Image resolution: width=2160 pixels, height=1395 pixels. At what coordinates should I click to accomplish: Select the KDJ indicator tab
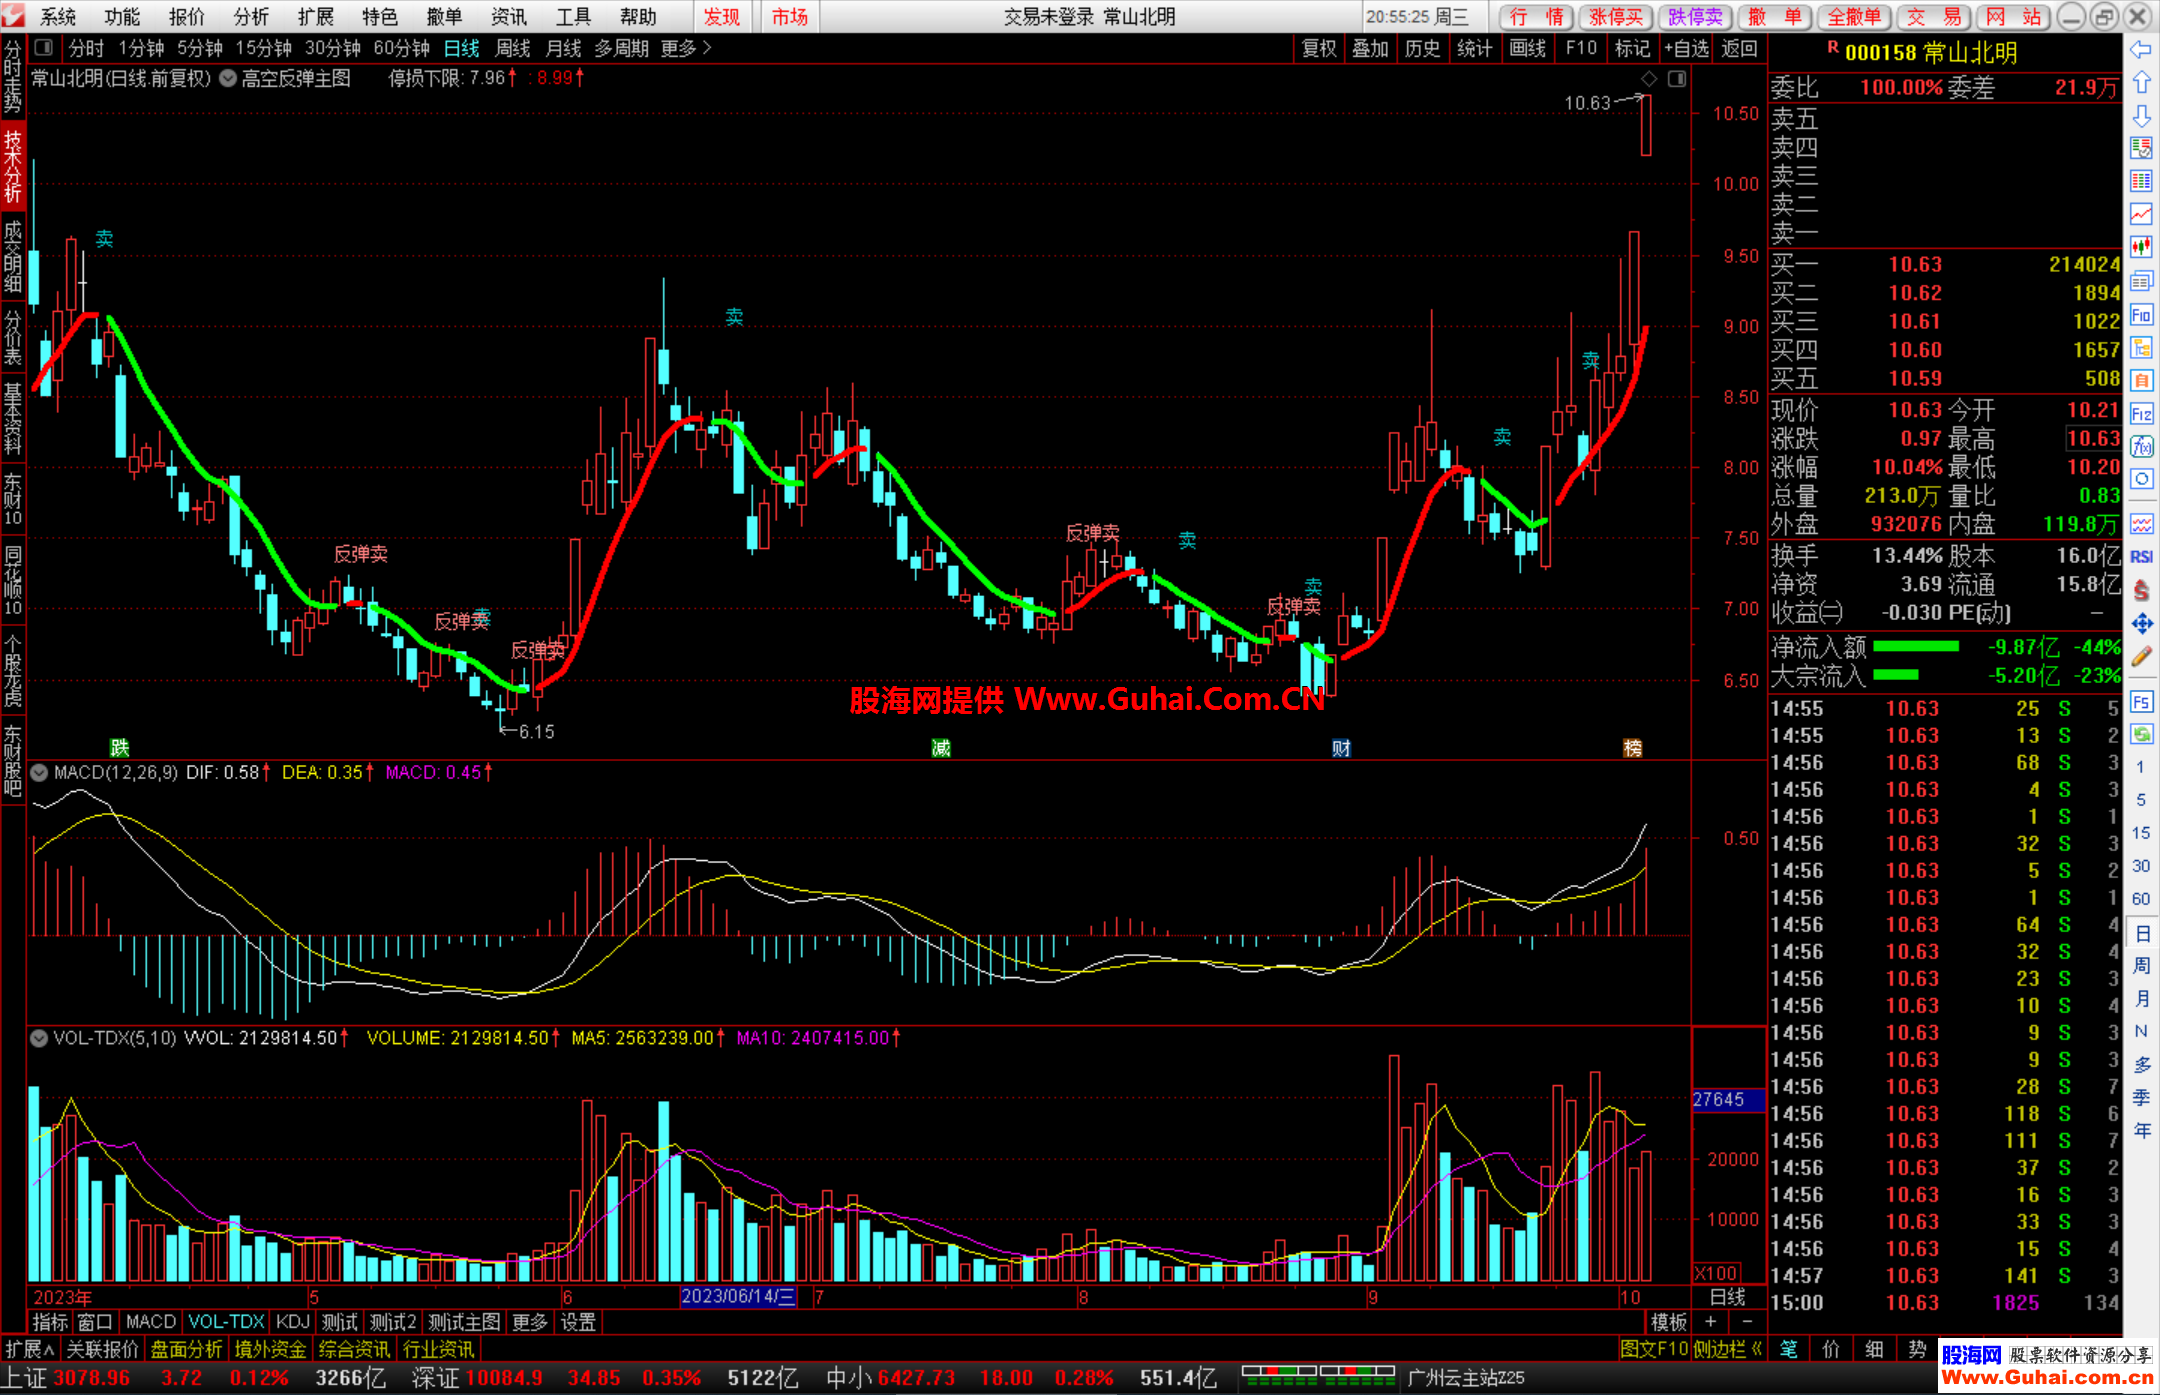(x=293, y=1322)
